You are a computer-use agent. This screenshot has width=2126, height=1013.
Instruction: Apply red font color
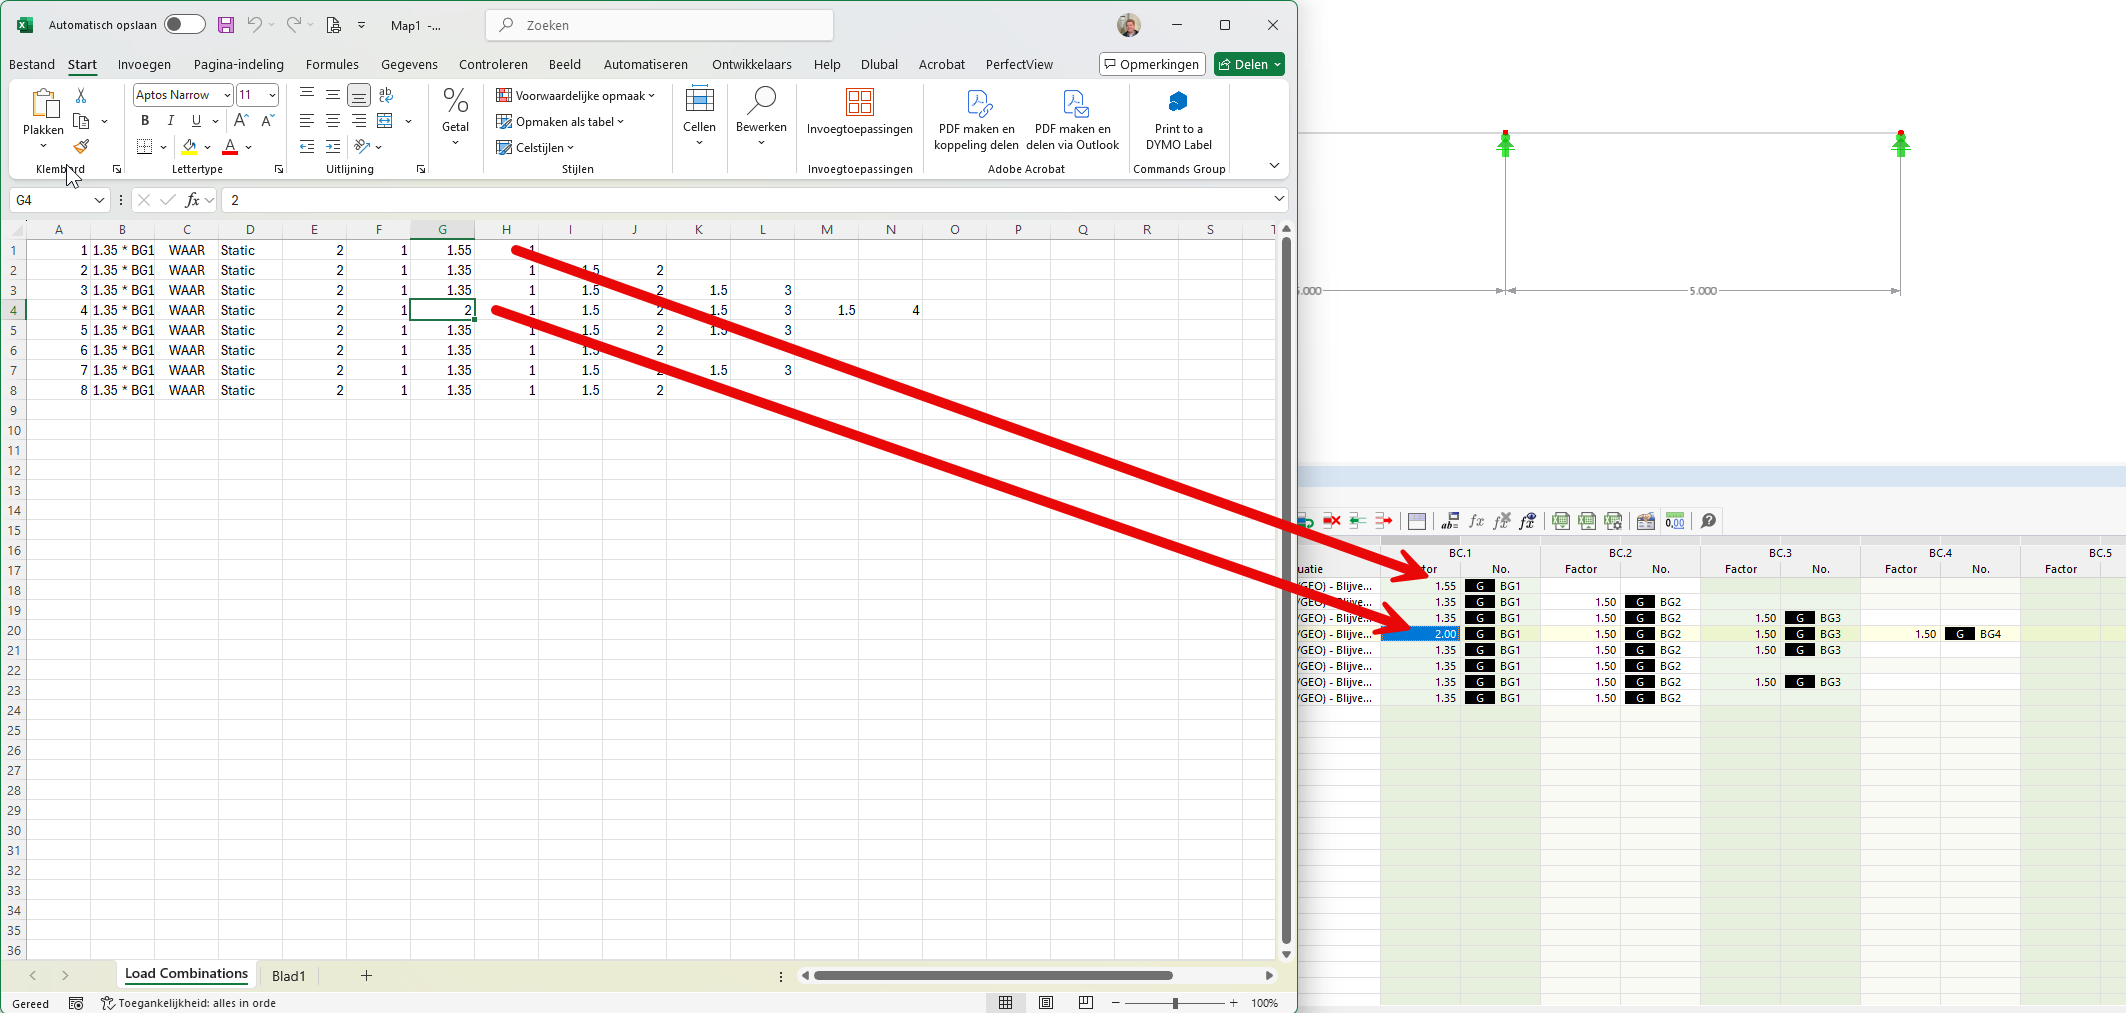tap(230, 146)
